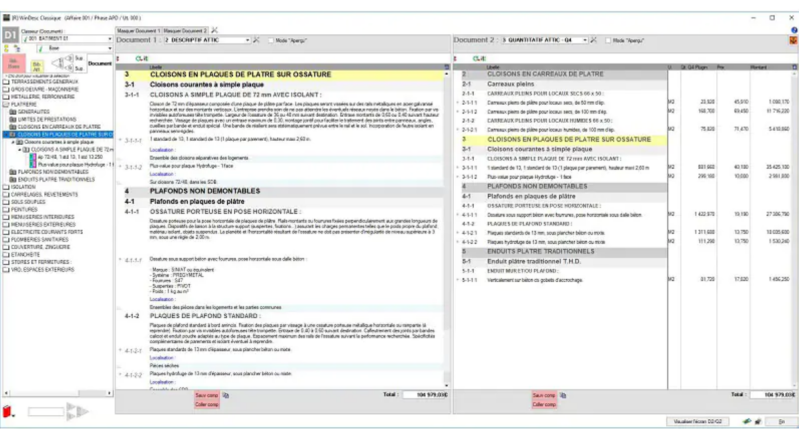
Task: Click the WinDesc app icon in the title bar
Action: 7,18
